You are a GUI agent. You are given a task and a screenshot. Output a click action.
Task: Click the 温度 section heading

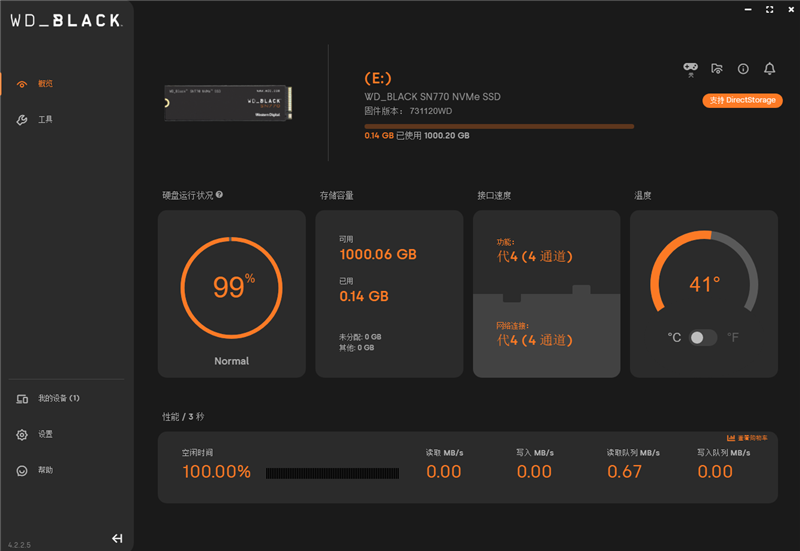click(x=642, y=195)
